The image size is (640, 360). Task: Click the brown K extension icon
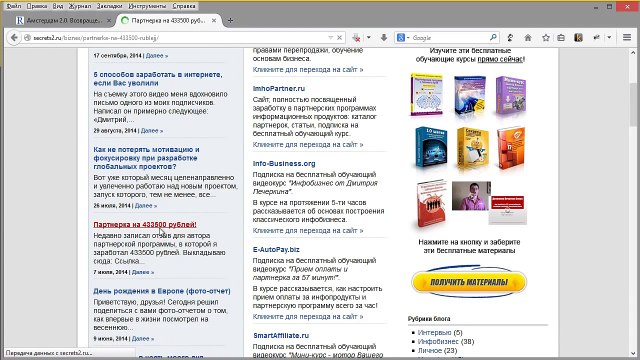pos(578,38)
